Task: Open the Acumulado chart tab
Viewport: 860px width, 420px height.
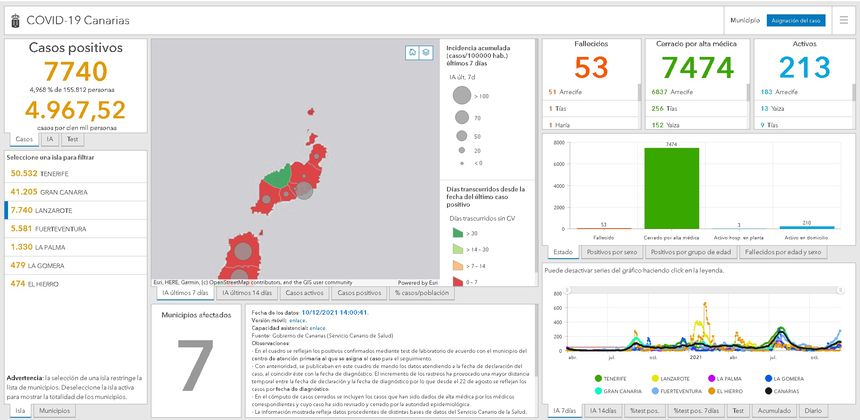Action: tap(774, 411)
